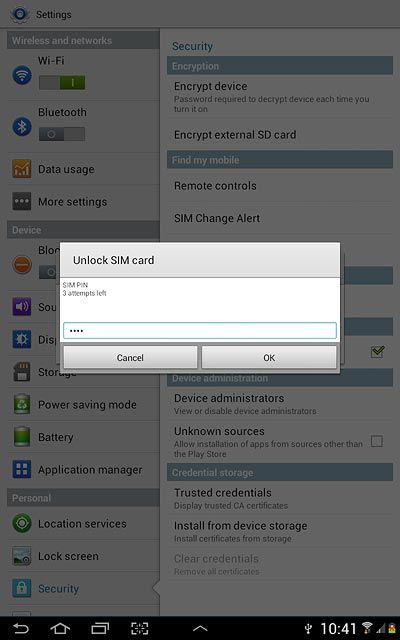
Task: Tap the Settings gear icon in header
Action: [x=20, y=14]
